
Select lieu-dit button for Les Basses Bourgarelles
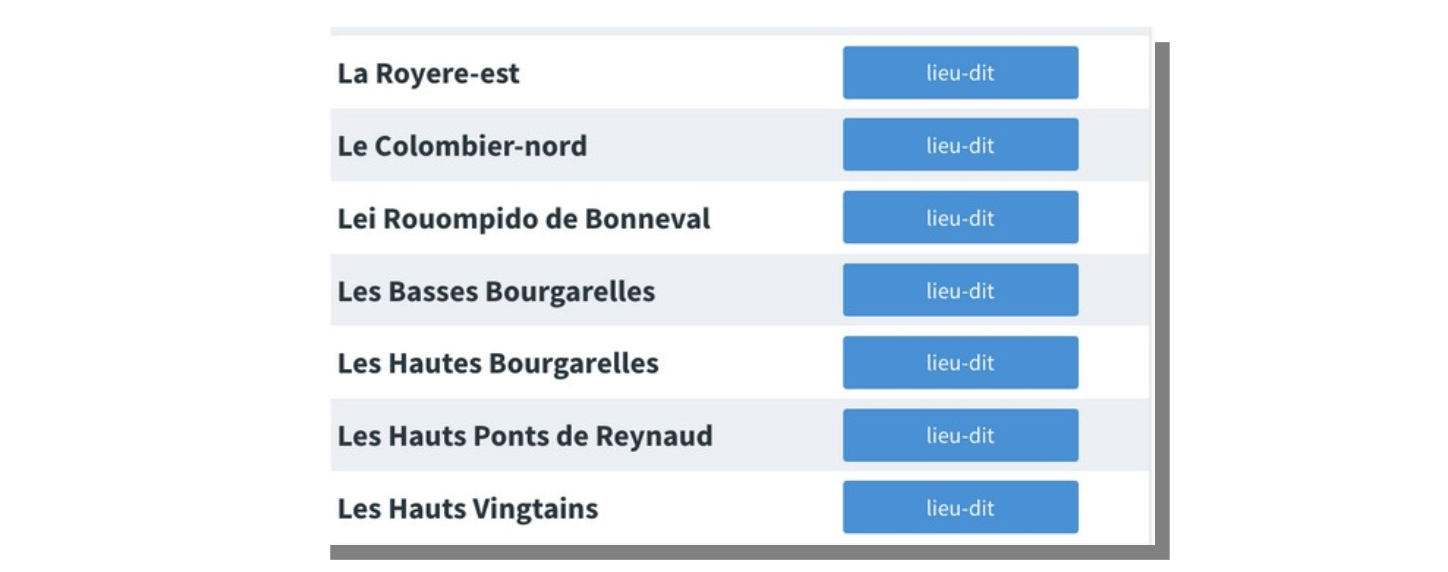[960, 291]
